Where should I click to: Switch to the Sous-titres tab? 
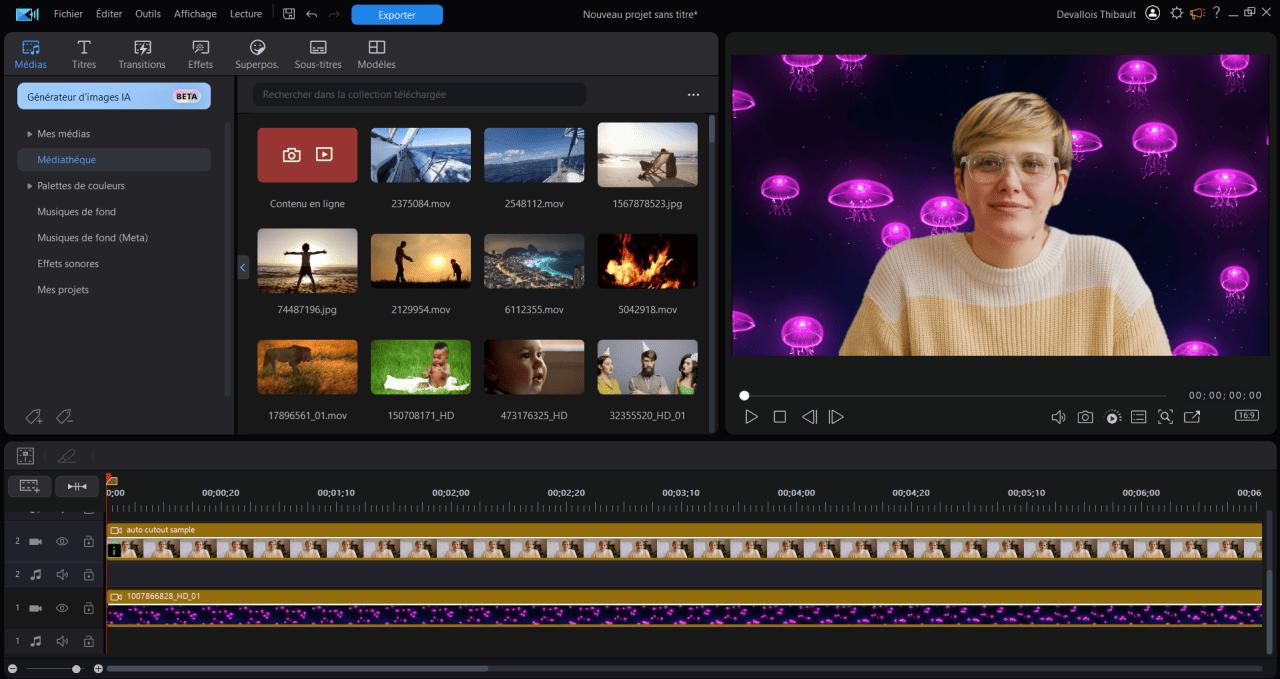pyautogui.click(x=318, y=54)
